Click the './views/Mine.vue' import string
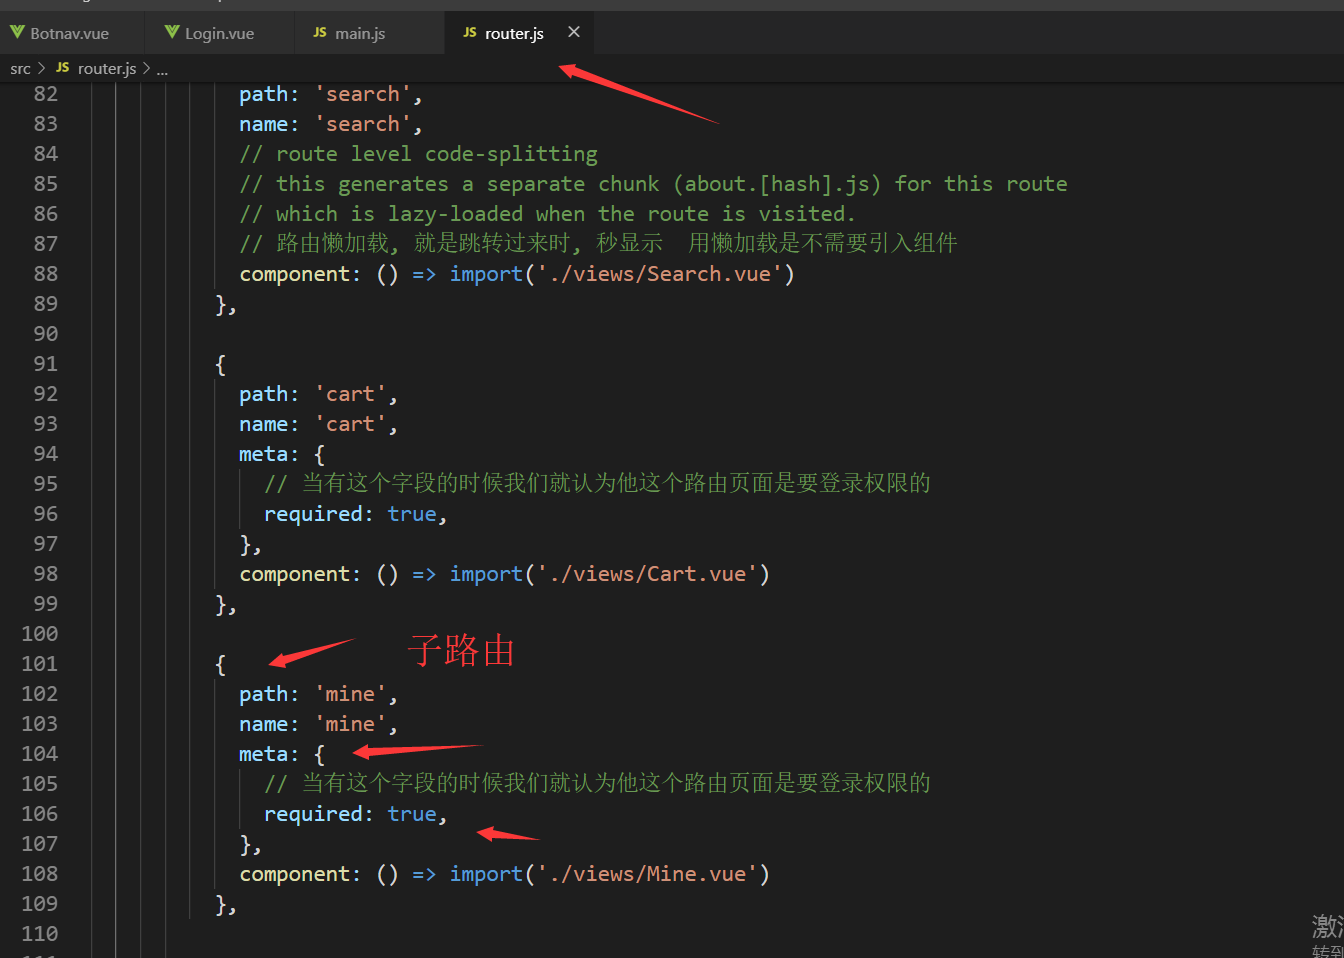 (648, 874)
